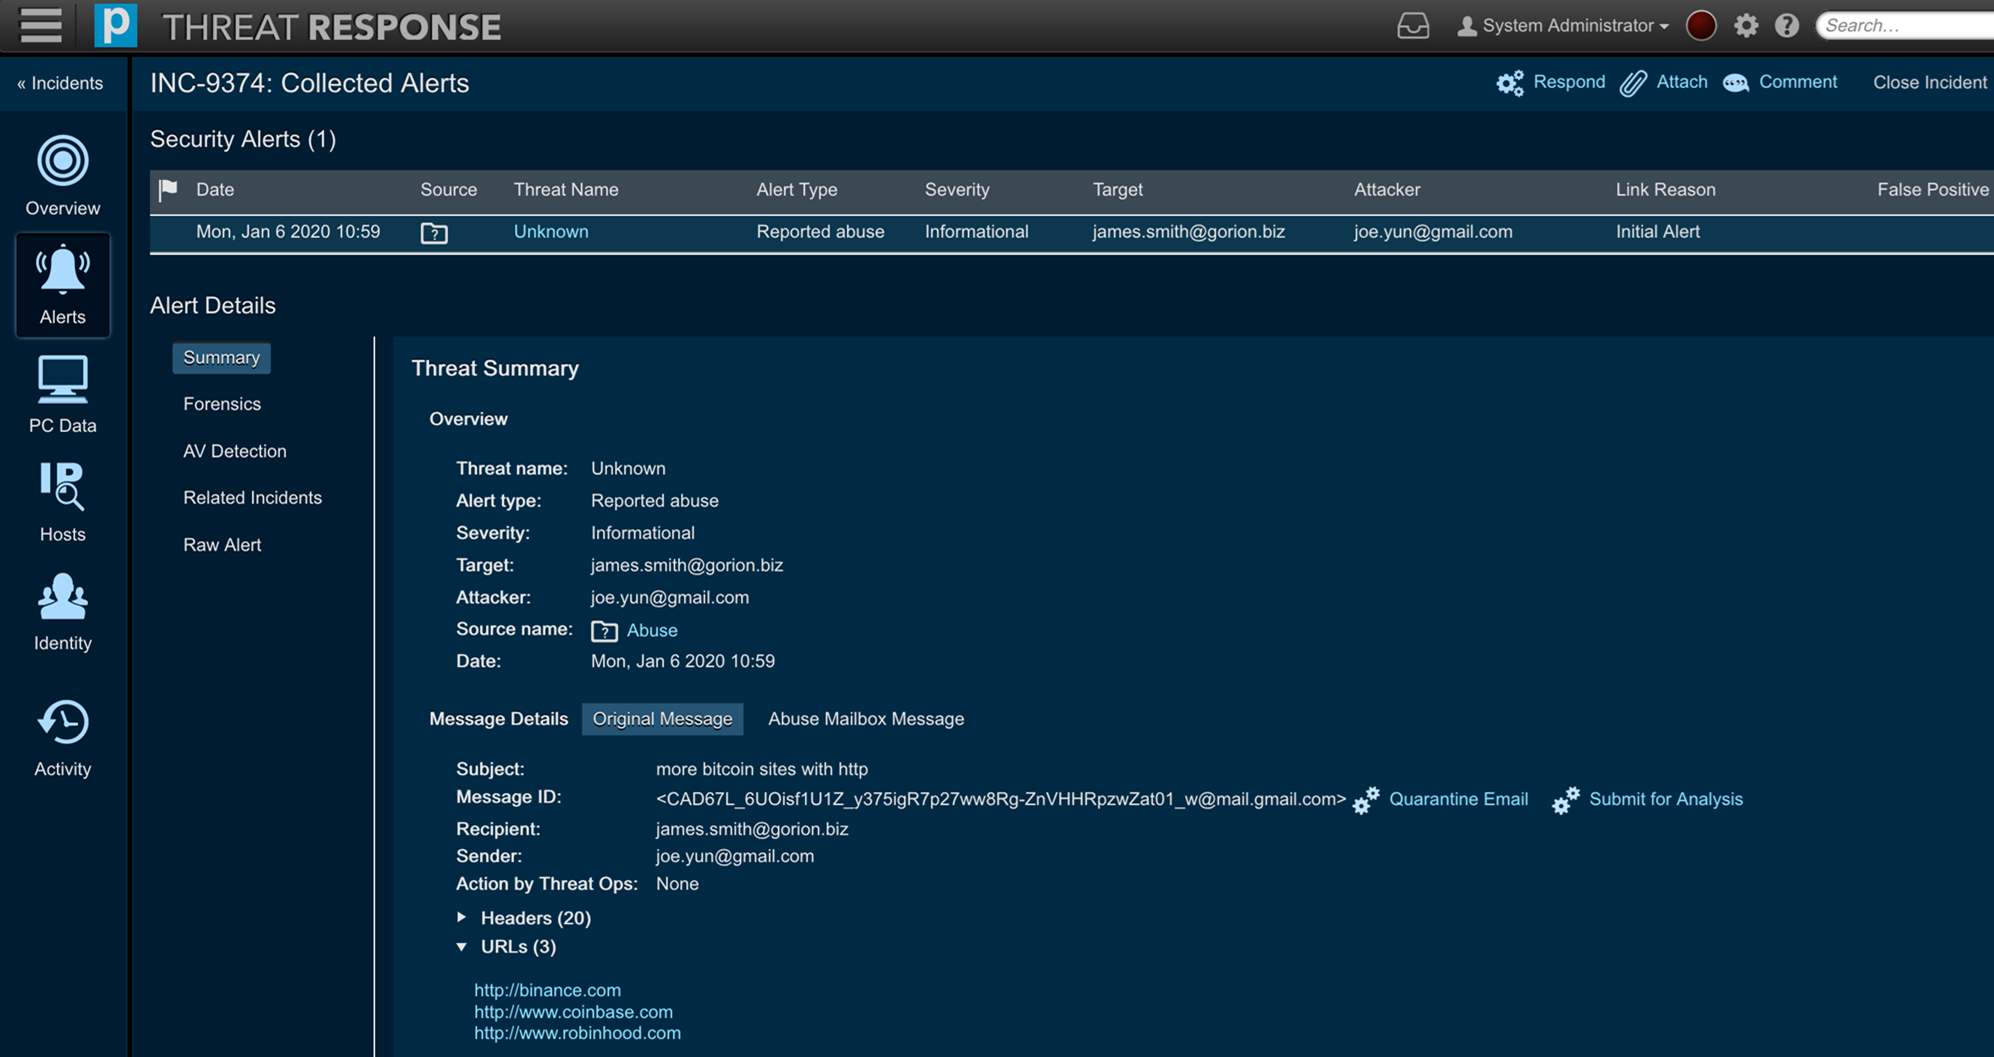Open the http://binance.com URL

547,990
